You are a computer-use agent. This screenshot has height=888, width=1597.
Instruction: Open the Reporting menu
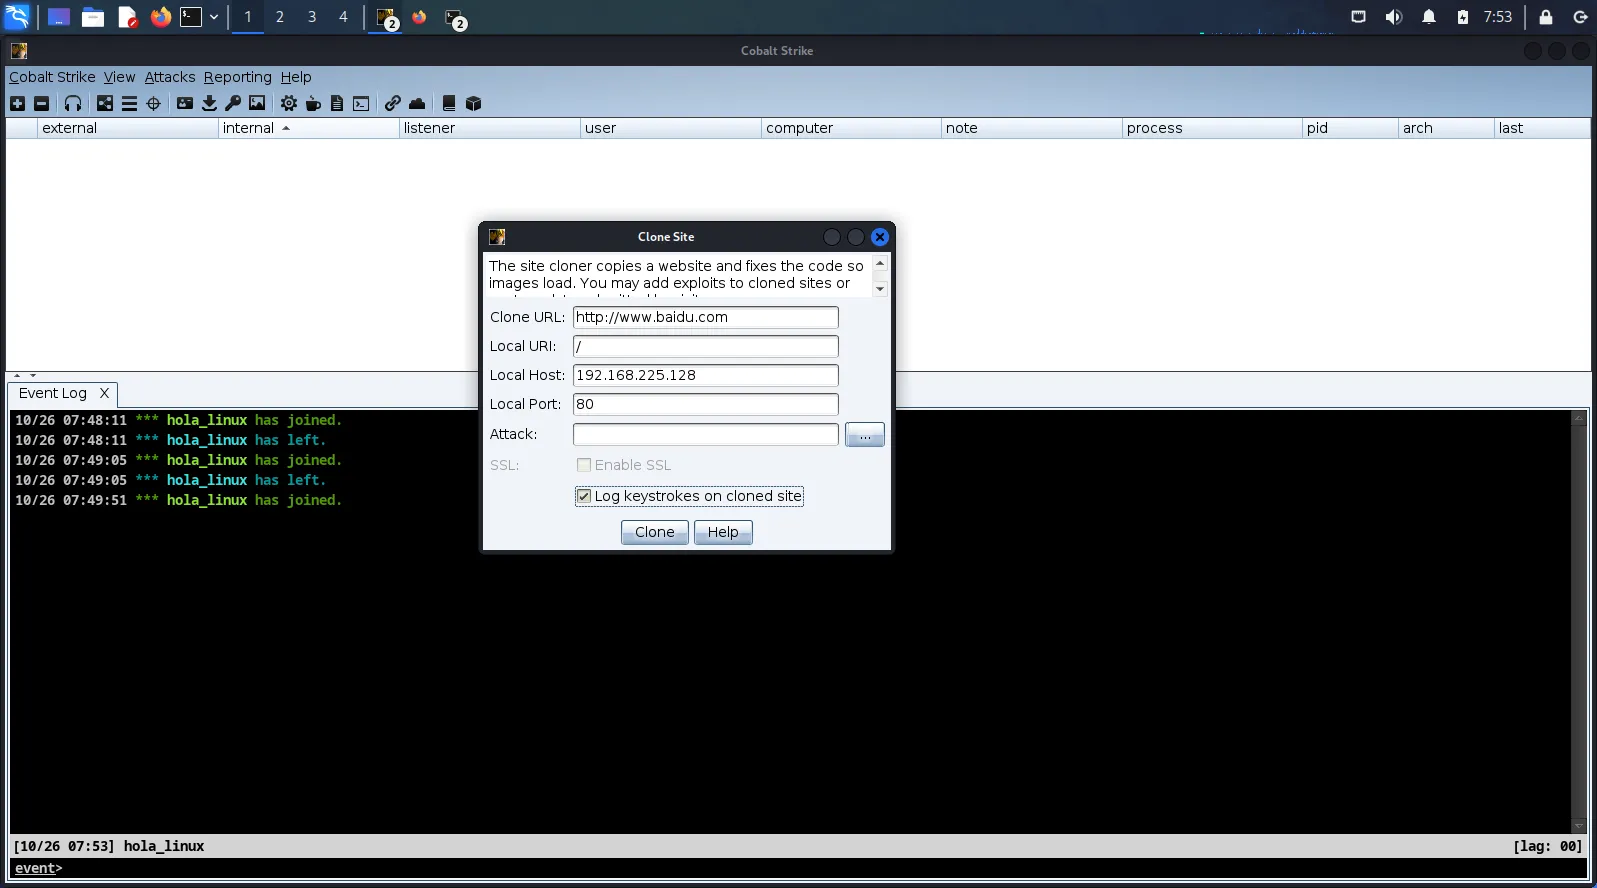[x=237, y=77]
